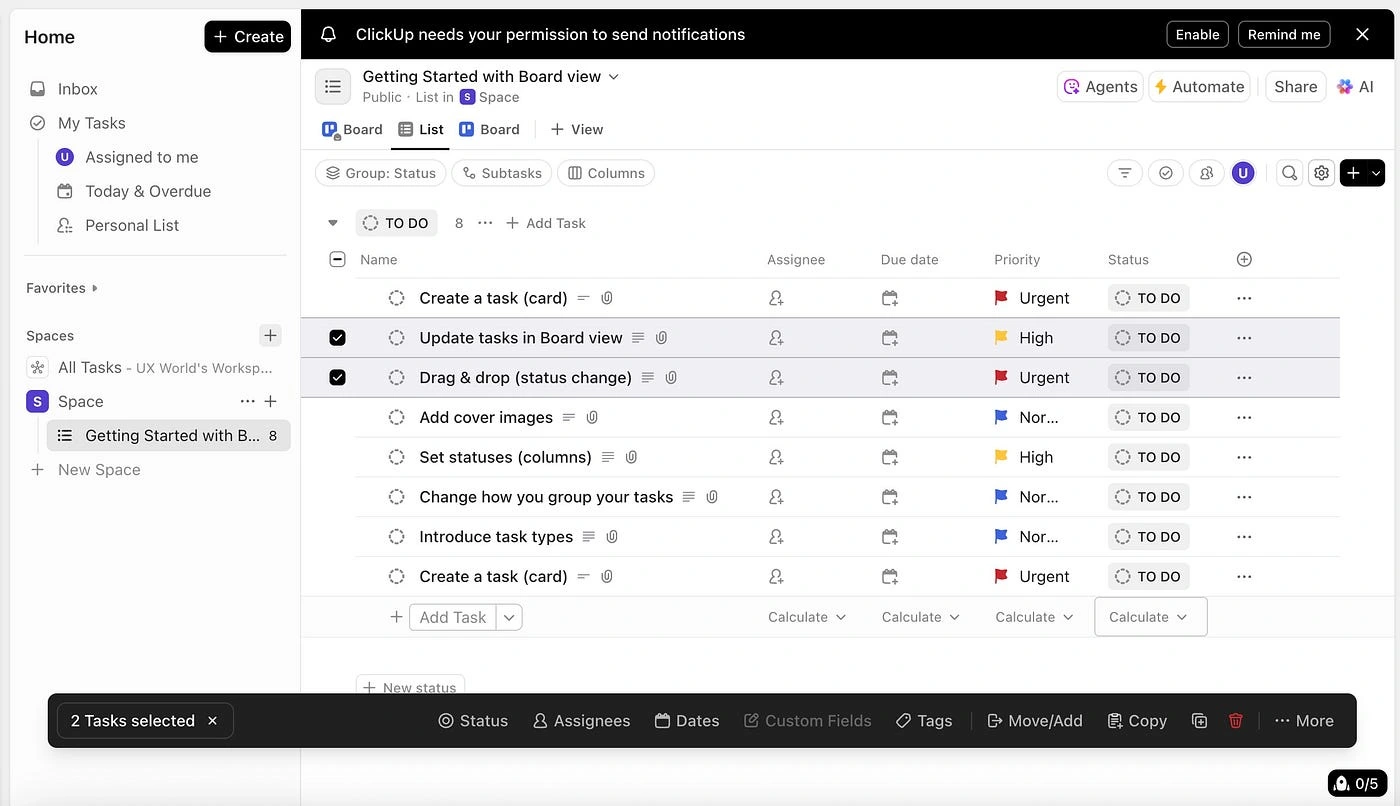
Task: Click the Create button
Action: [x=248, y=37]
